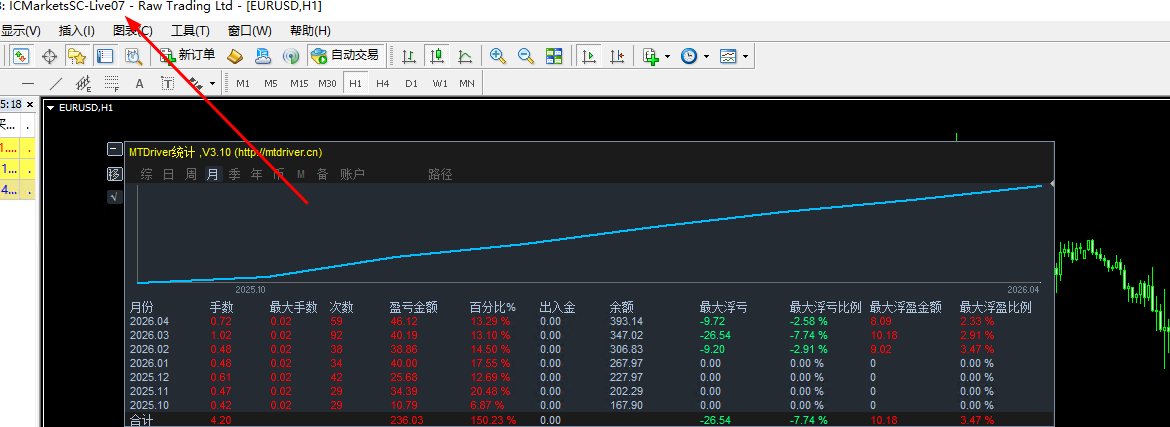The height and width of the screenshot is (427, 1170).
Task: Expand the arrows tool dropdown arrow
Action: pyautogui.click(x=213, y=84)
